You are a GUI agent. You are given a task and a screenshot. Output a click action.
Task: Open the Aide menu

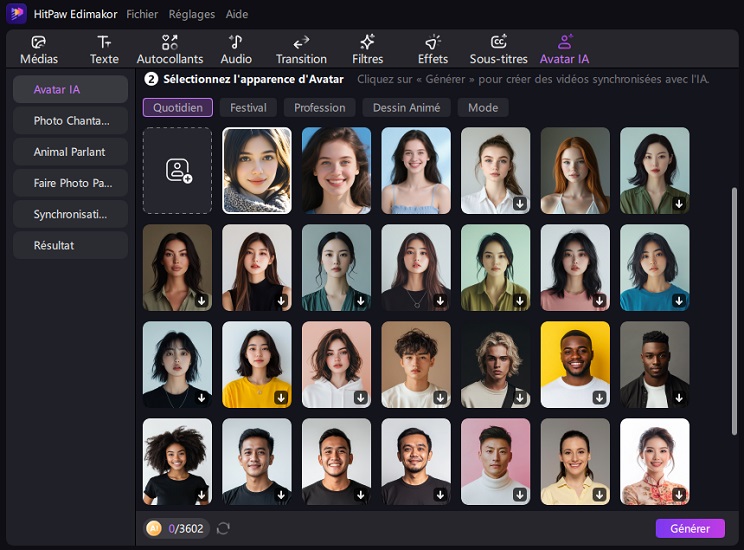(236, 14)
